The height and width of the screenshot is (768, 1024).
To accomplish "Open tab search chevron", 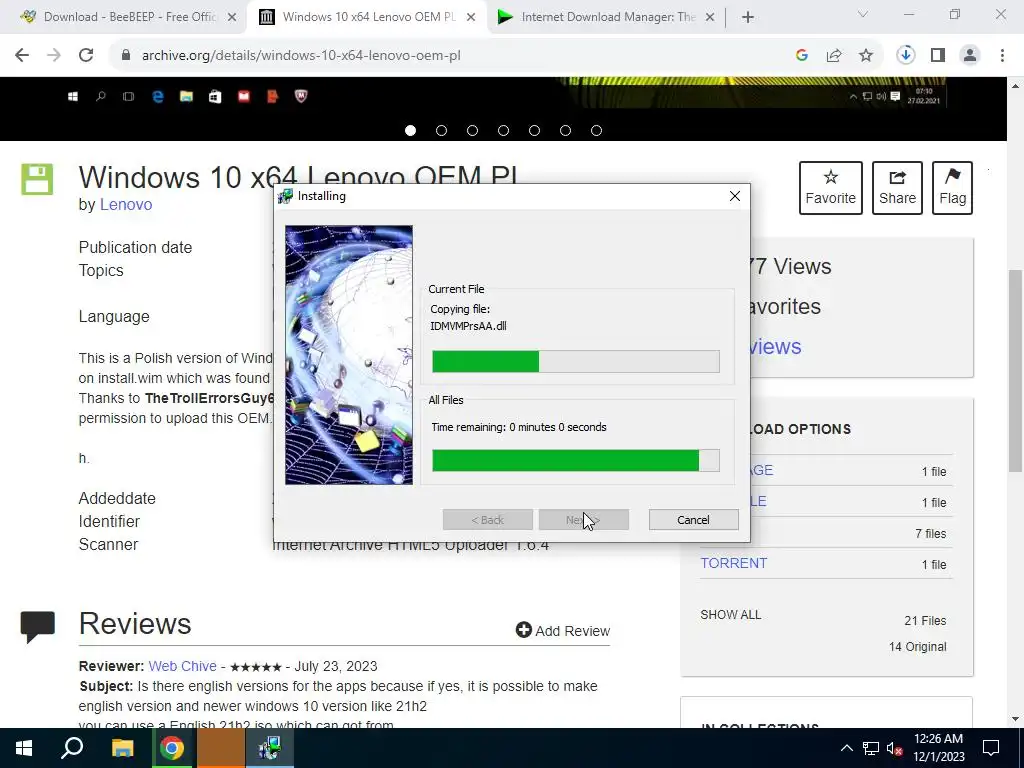I will pos(863,14).
